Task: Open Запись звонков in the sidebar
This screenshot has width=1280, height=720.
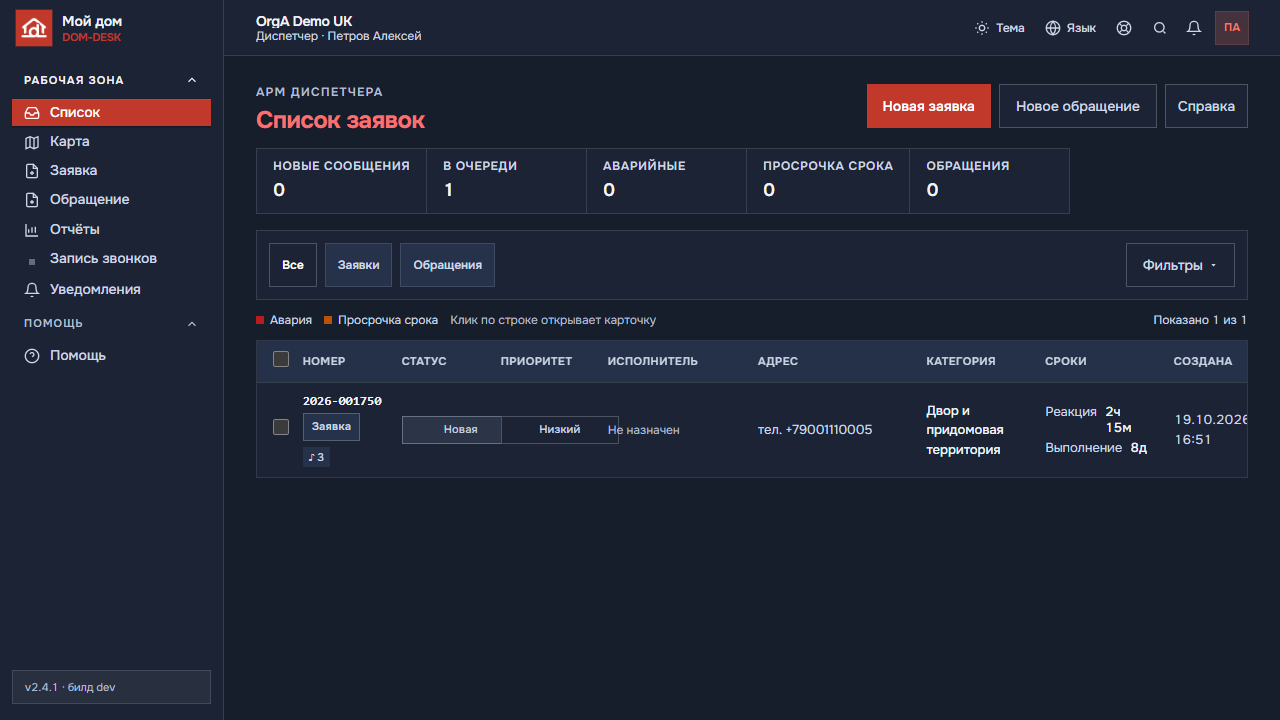Action: [x=111, y=259]
